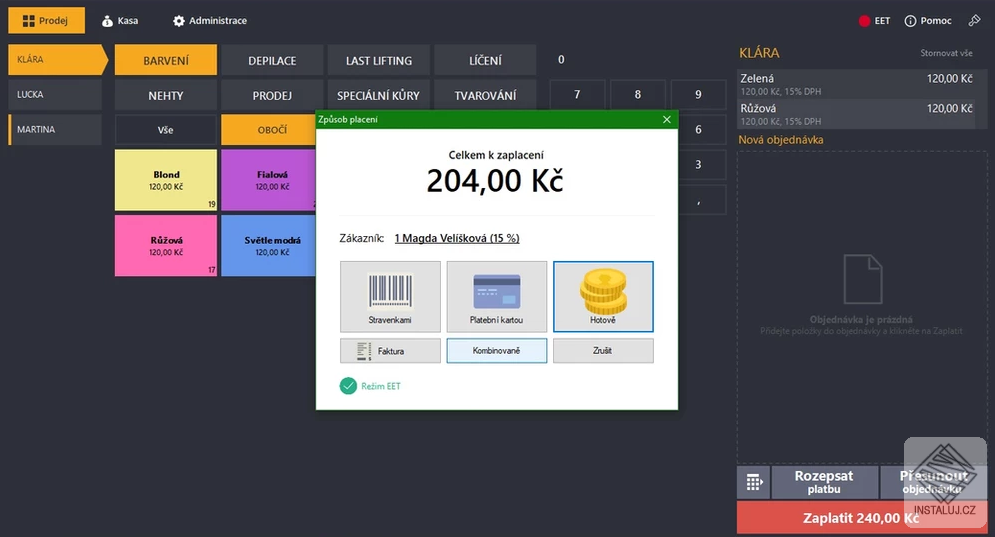Click Stornovat vše to void order
995x537 pixels.
click(x=946, y=53)
